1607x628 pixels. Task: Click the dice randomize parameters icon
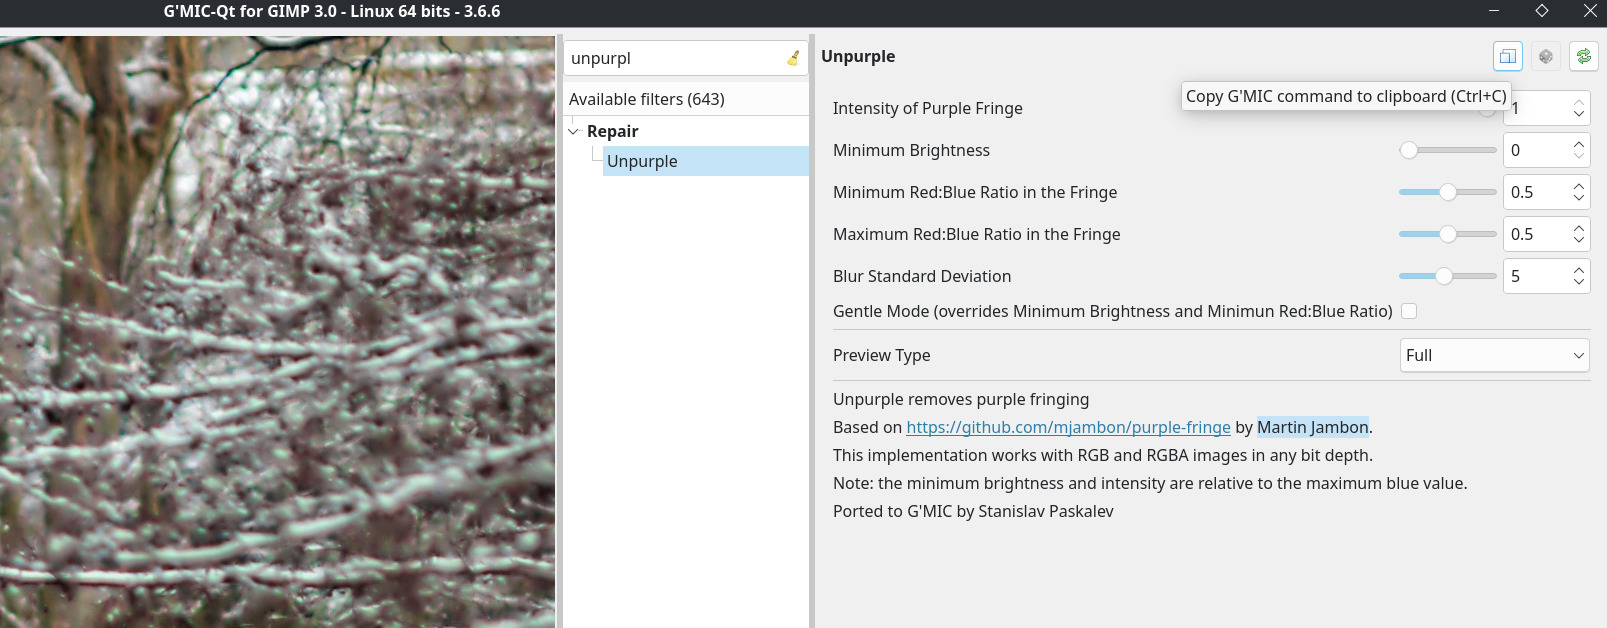(x=1546, y=57)
